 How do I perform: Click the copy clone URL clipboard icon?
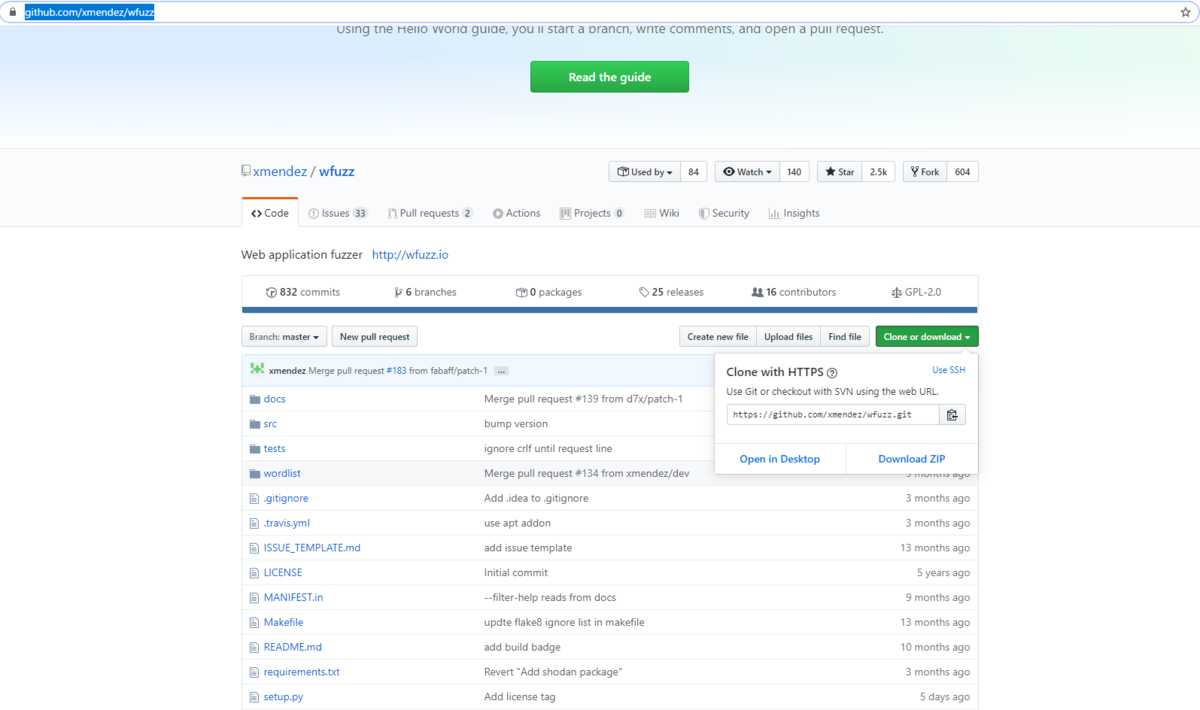coord(952,415)
